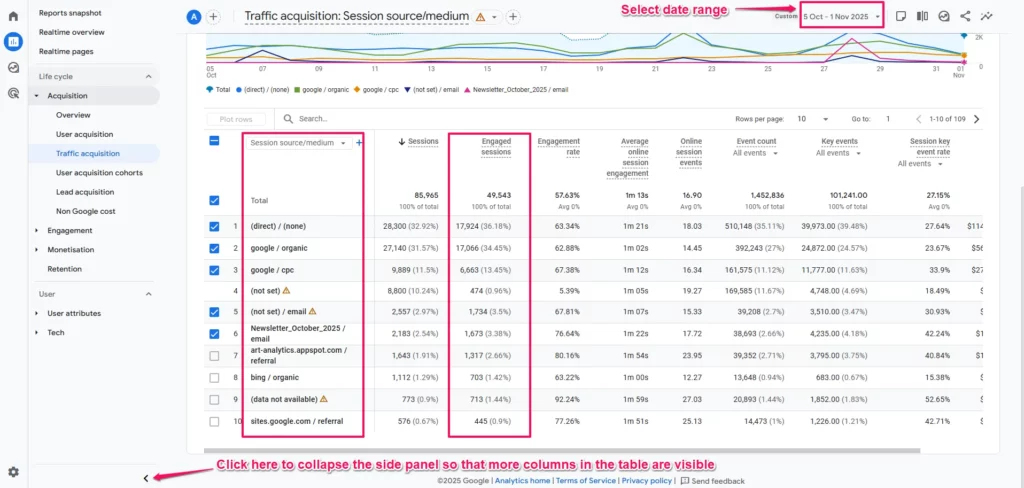Open the Explore icon in left rail
Image resolution: width=1024 pixels, height=488 pixels.
point(13,67)
